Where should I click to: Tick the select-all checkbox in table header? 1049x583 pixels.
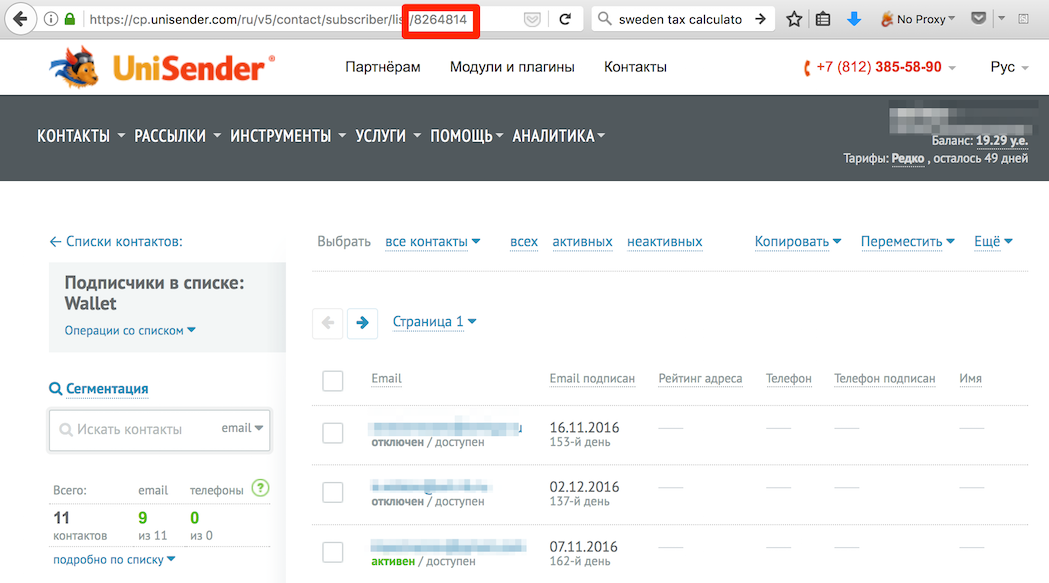333,381
